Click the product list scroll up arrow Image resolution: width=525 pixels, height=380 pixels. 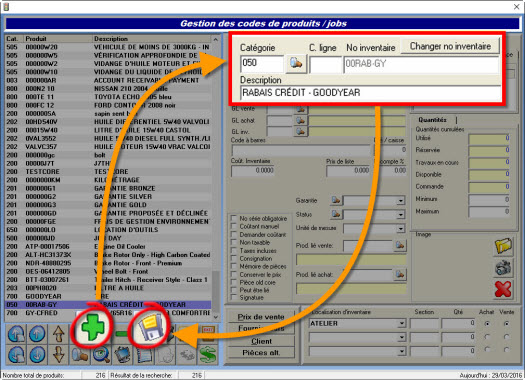point(216,40)
